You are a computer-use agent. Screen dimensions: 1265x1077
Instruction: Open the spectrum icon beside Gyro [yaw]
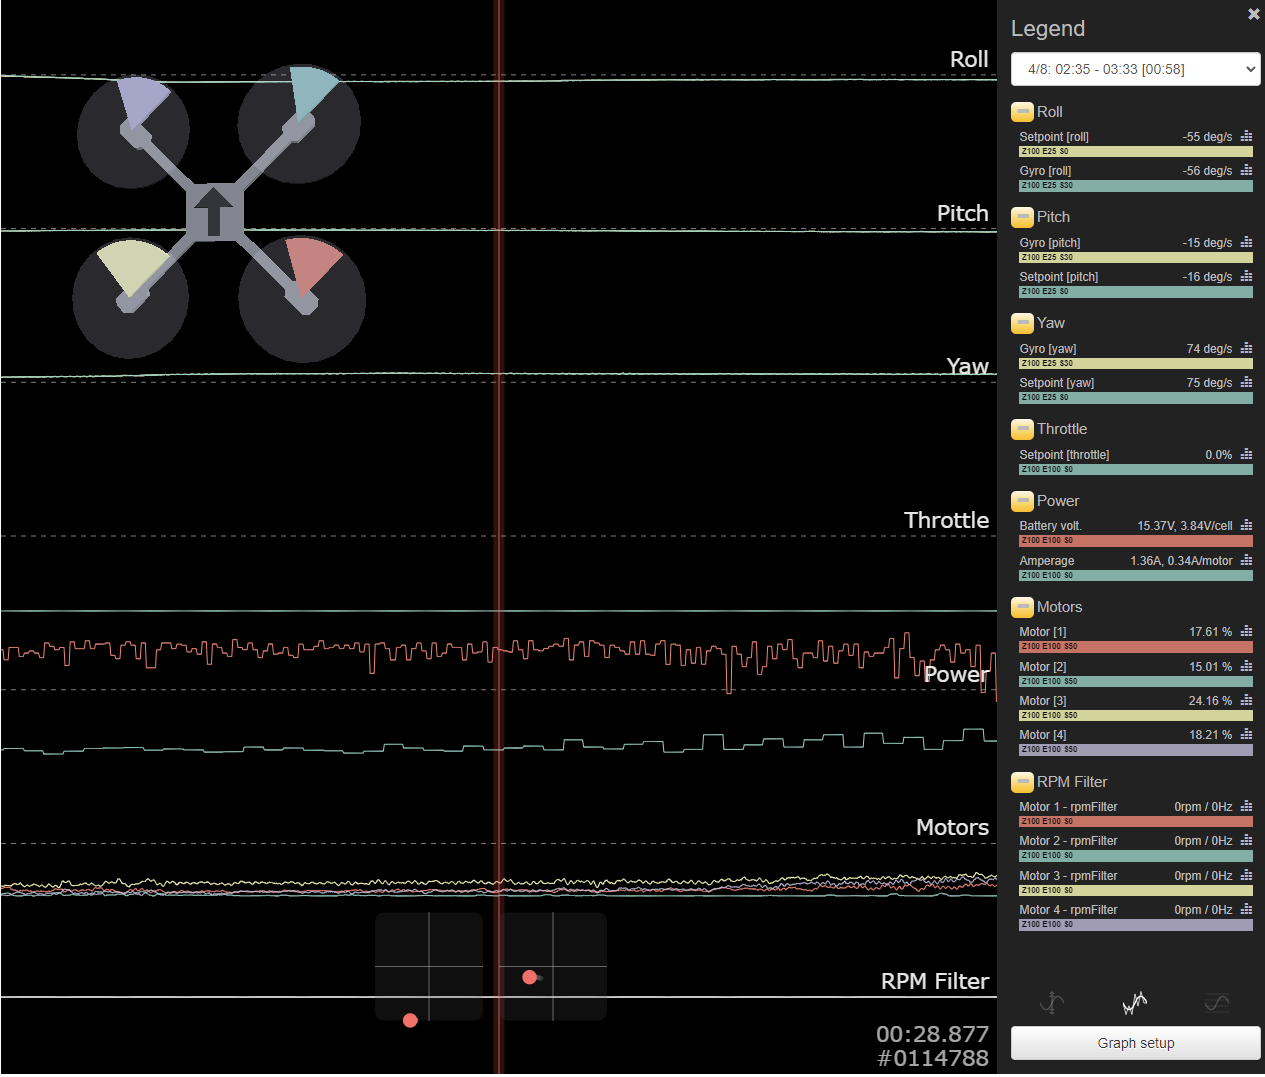(x=1246, y=348)
